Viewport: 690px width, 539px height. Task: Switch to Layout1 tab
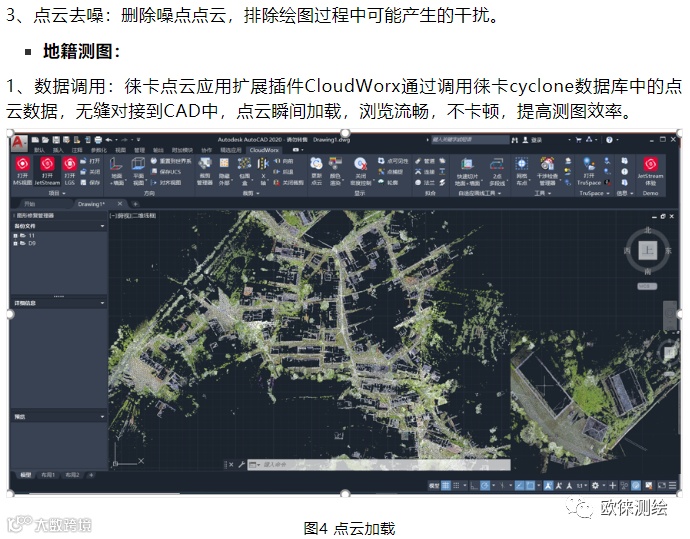48,475
